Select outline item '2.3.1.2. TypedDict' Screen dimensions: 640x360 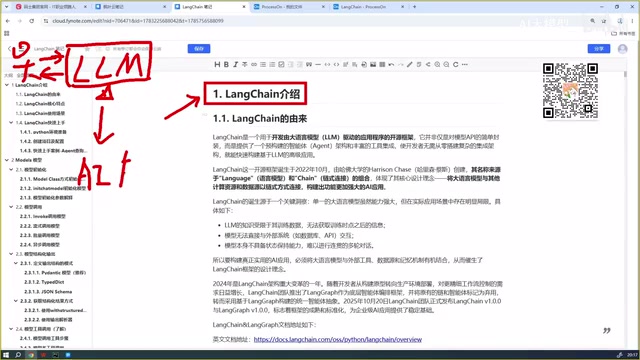tap(44, 282)
